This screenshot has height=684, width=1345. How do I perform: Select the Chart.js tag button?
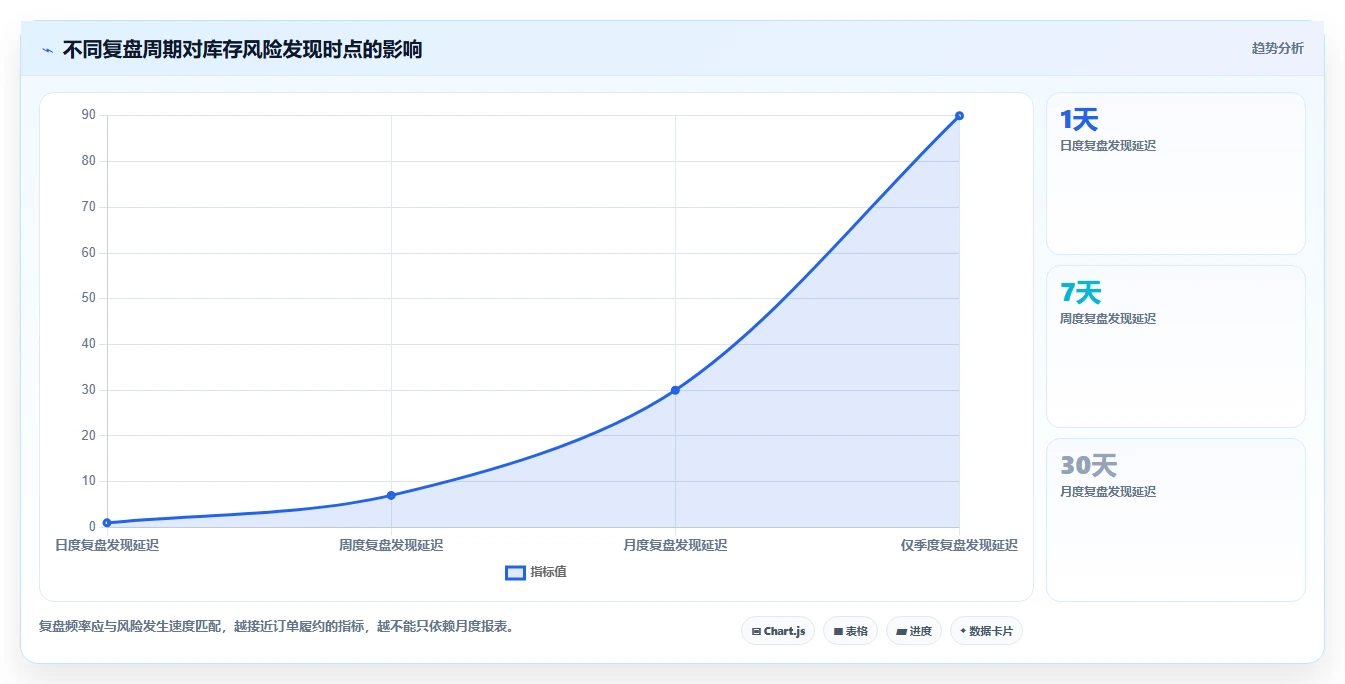coord(778,631)
